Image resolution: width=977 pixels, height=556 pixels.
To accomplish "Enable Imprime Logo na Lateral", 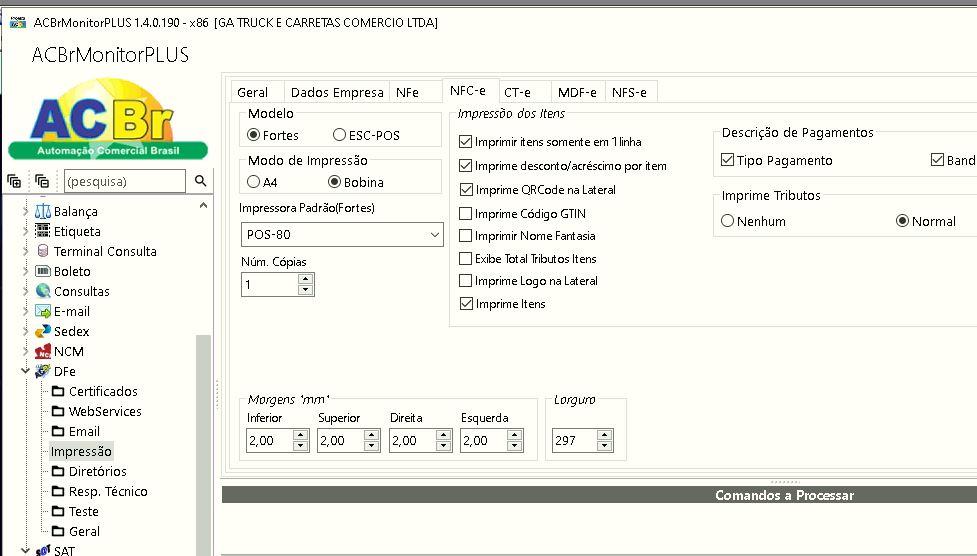I will click(465, 280).
